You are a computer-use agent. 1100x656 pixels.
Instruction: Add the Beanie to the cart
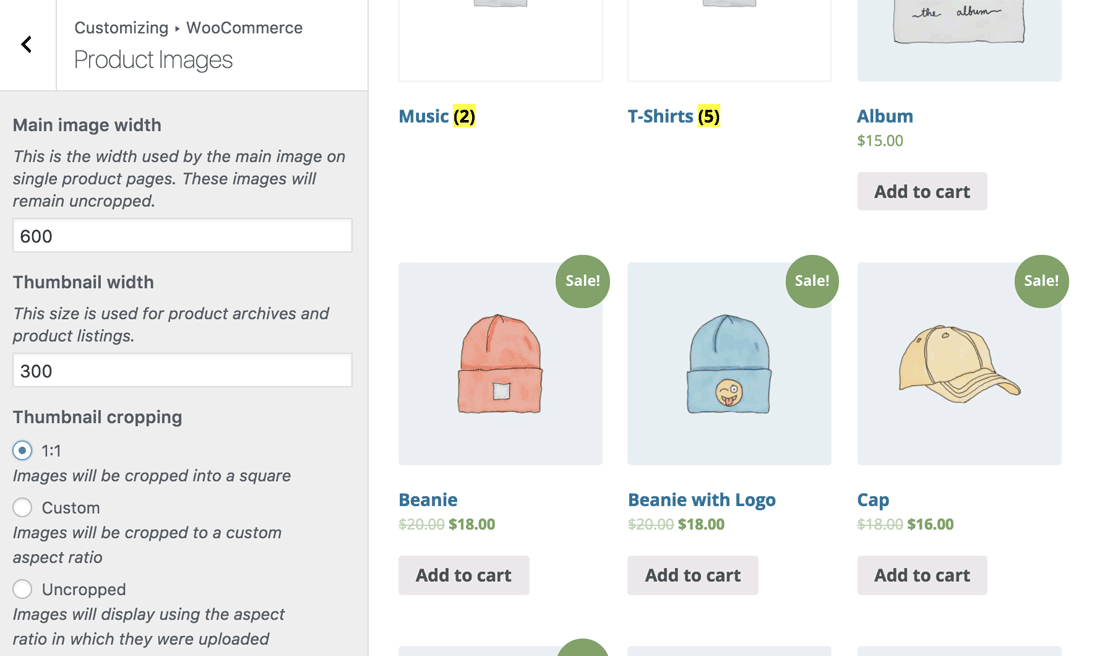463,575
